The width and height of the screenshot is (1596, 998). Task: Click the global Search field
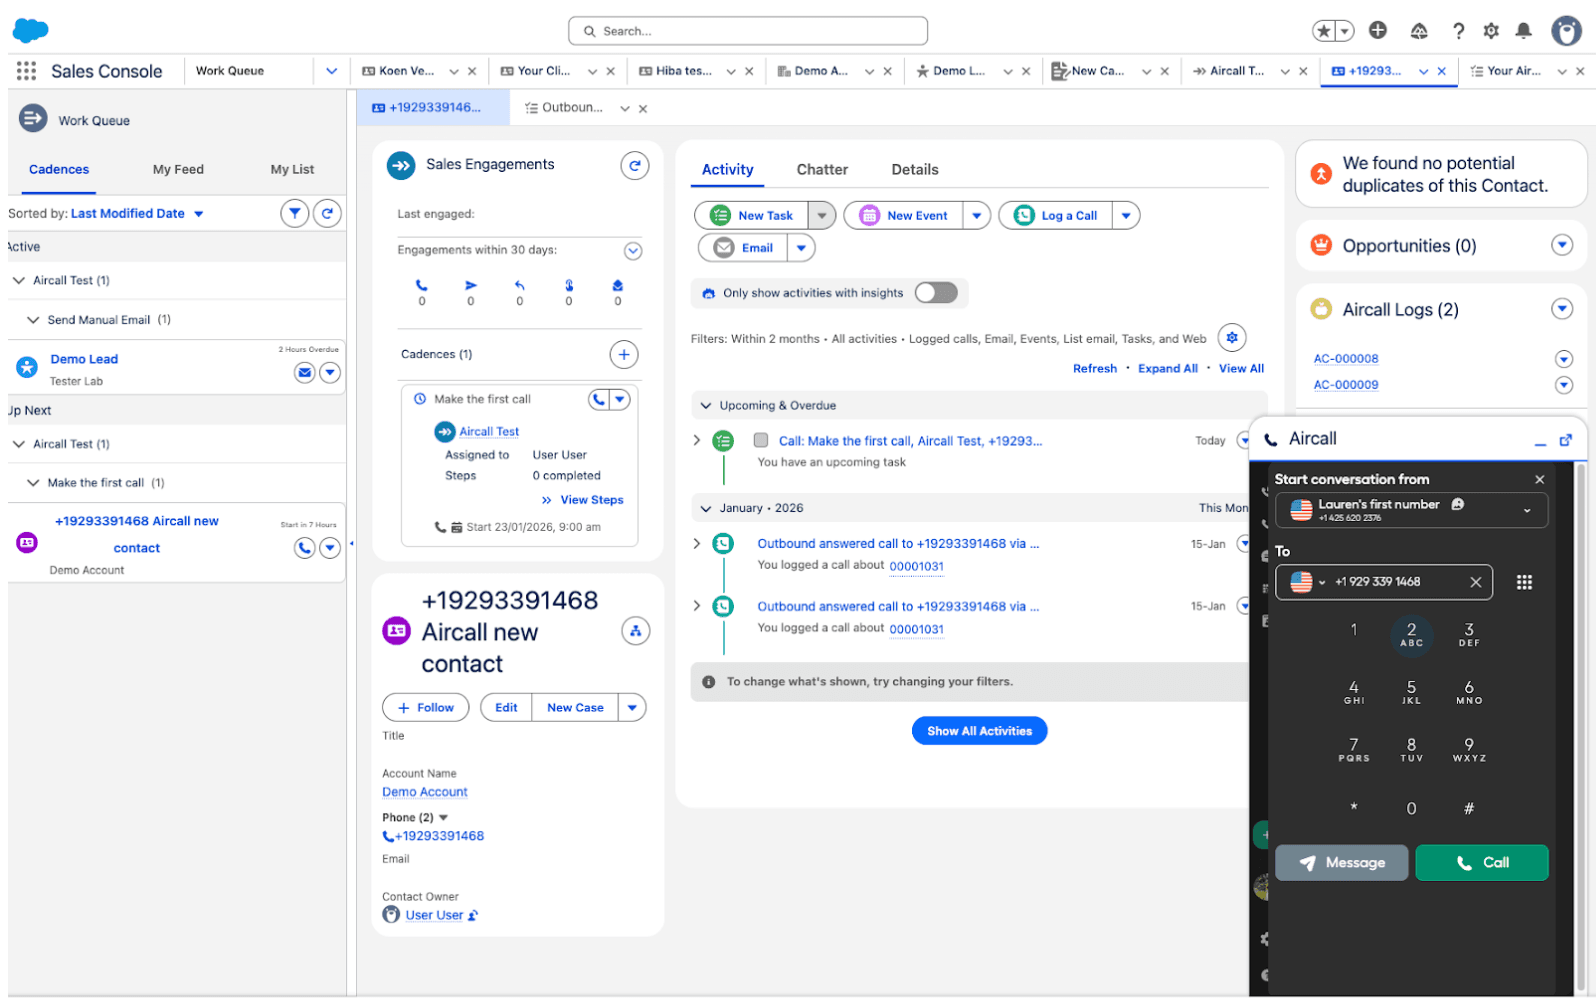pos(748,31)
